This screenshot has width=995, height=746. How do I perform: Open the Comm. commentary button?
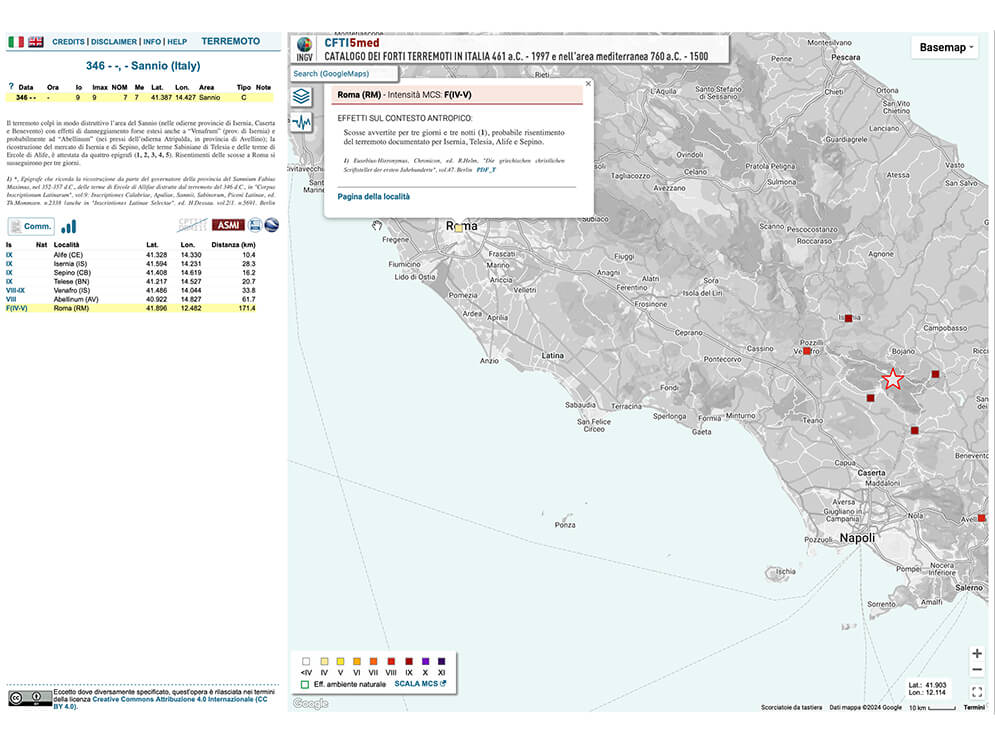pyautogui.click(x=31, y=226)
